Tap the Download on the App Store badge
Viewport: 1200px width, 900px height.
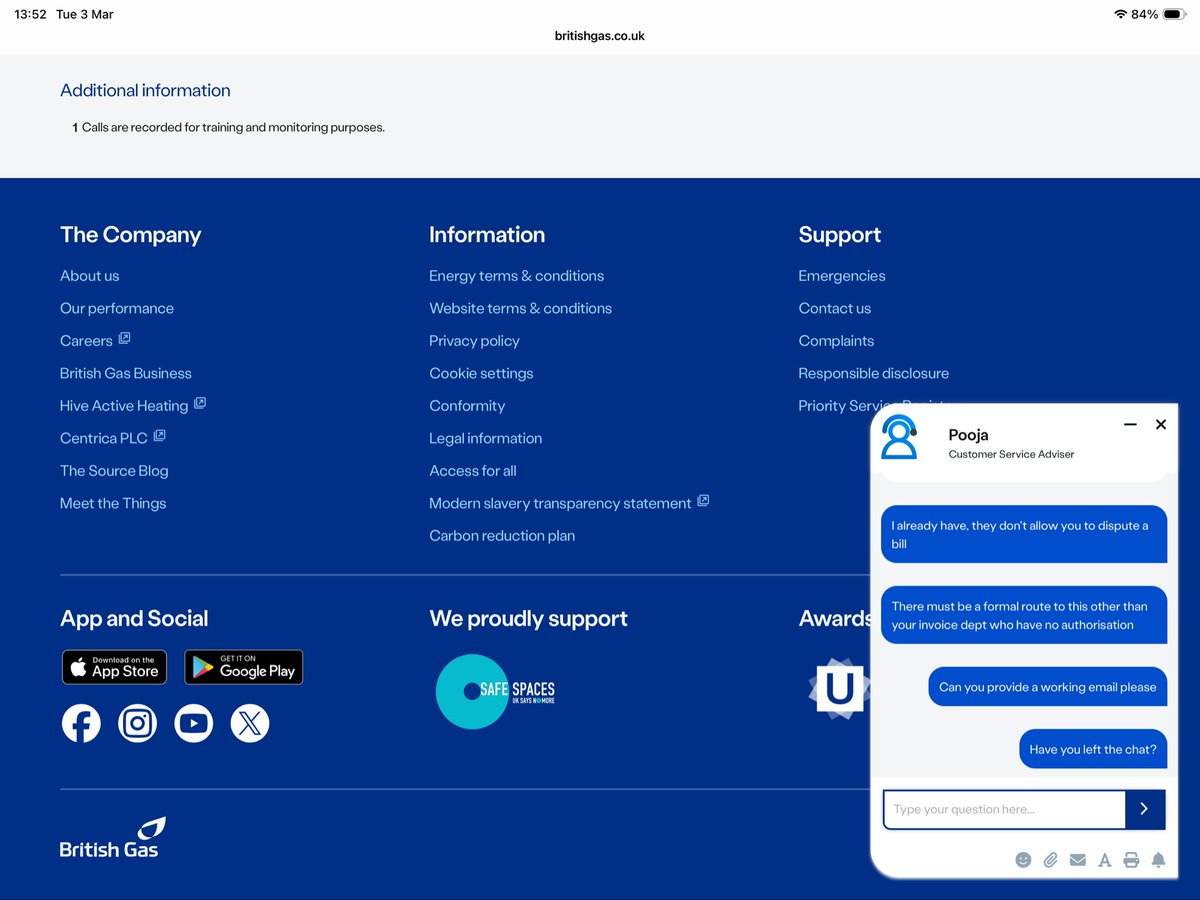[114, 667]
